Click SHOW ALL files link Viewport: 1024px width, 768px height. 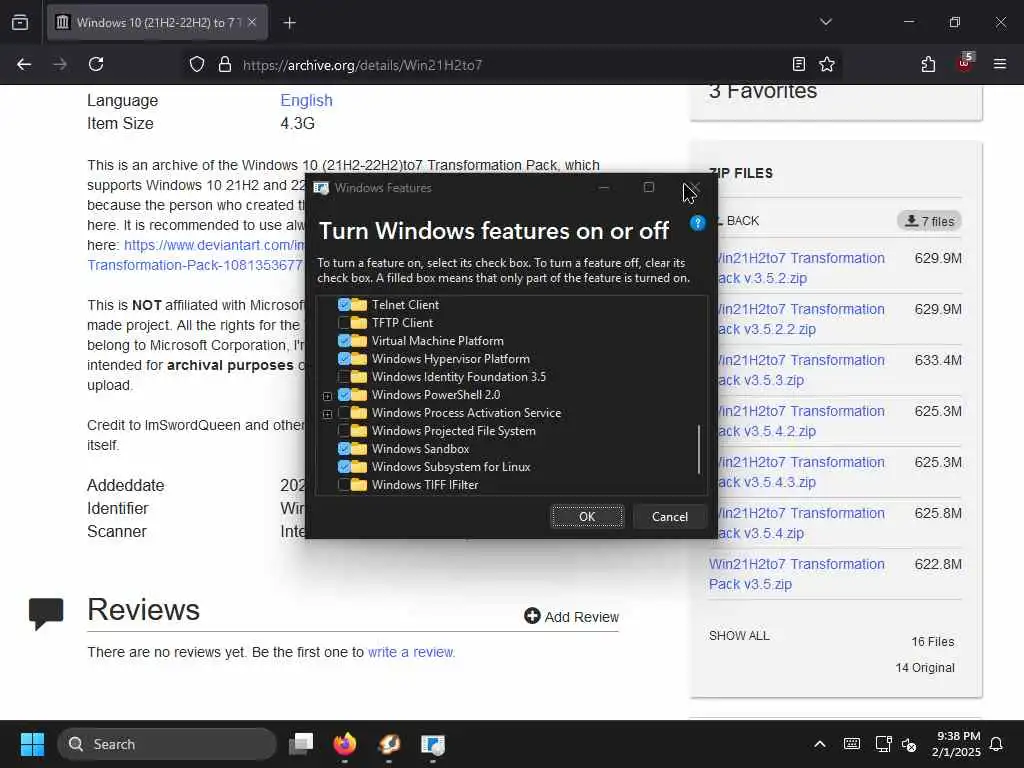(x=739, y=636)
